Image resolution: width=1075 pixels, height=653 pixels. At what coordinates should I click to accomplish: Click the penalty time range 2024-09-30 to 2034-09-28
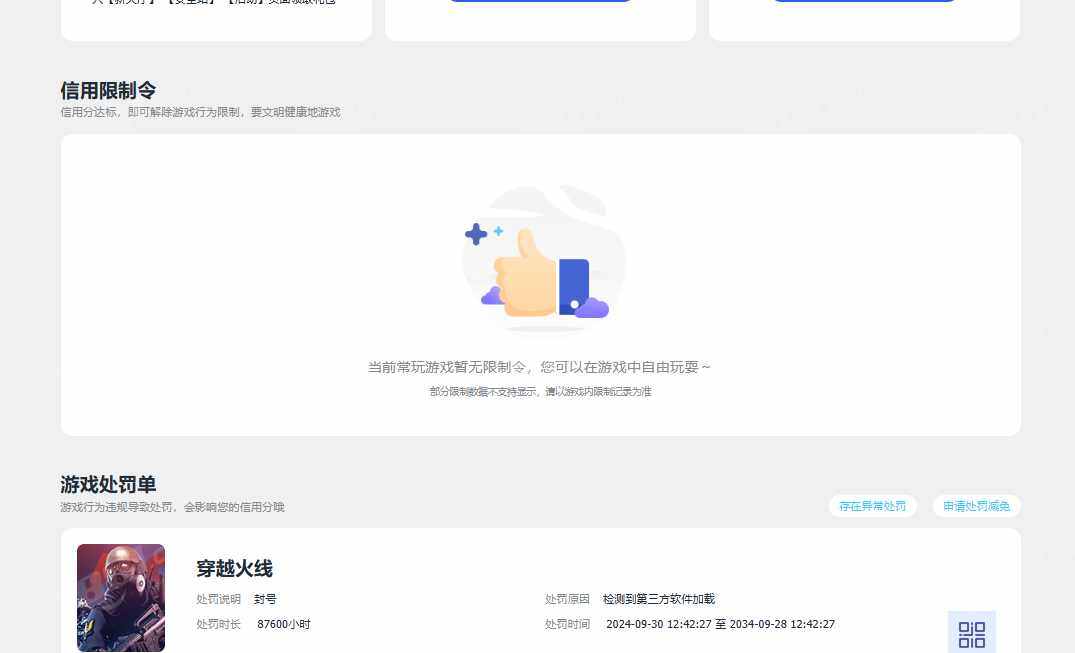[721, 624]
